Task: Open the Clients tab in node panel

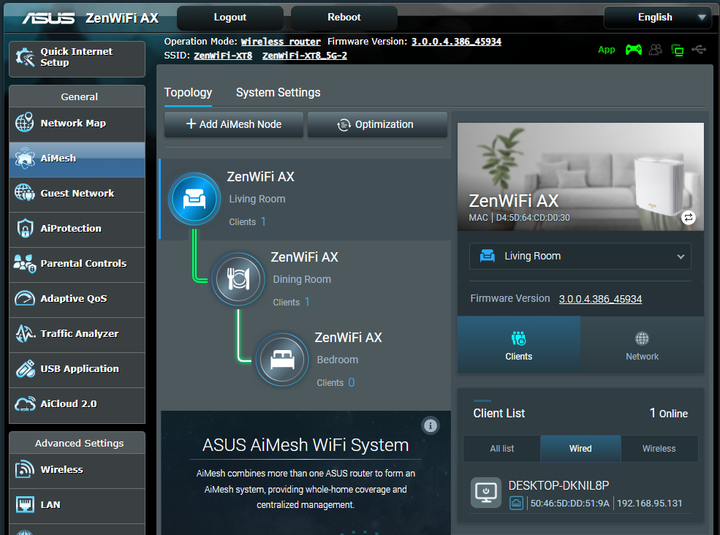Action: click(x=519, y=344)
